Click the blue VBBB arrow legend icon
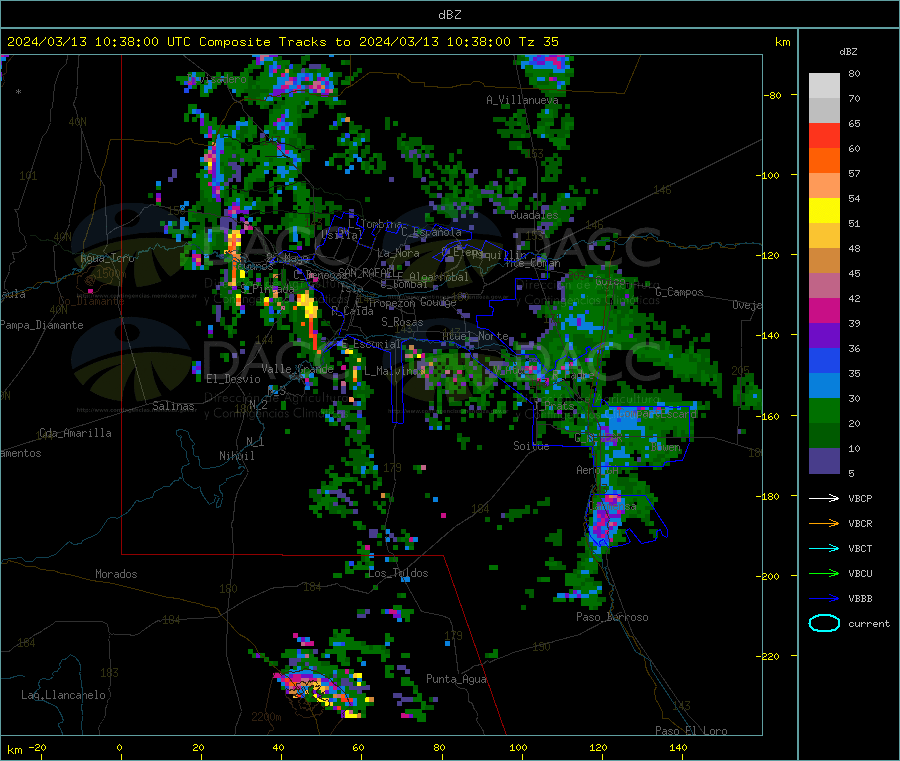Screen dimensions: 900x761 point(824,599)
